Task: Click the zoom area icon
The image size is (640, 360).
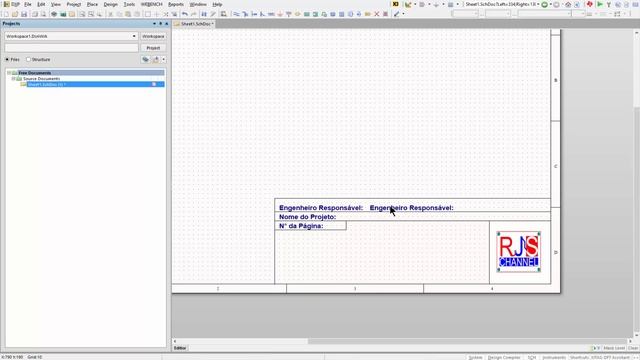Action: (x=91, y=14)
